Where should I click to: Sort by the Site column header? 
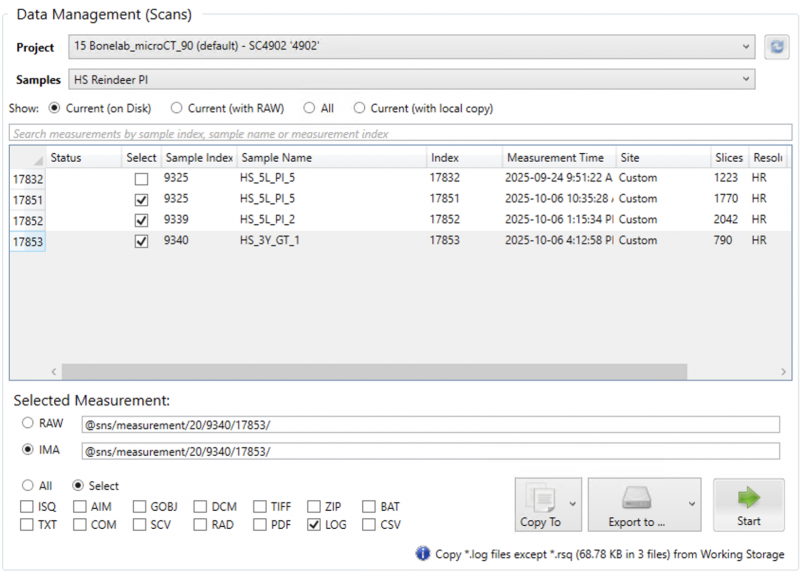(x=663, y=158)
